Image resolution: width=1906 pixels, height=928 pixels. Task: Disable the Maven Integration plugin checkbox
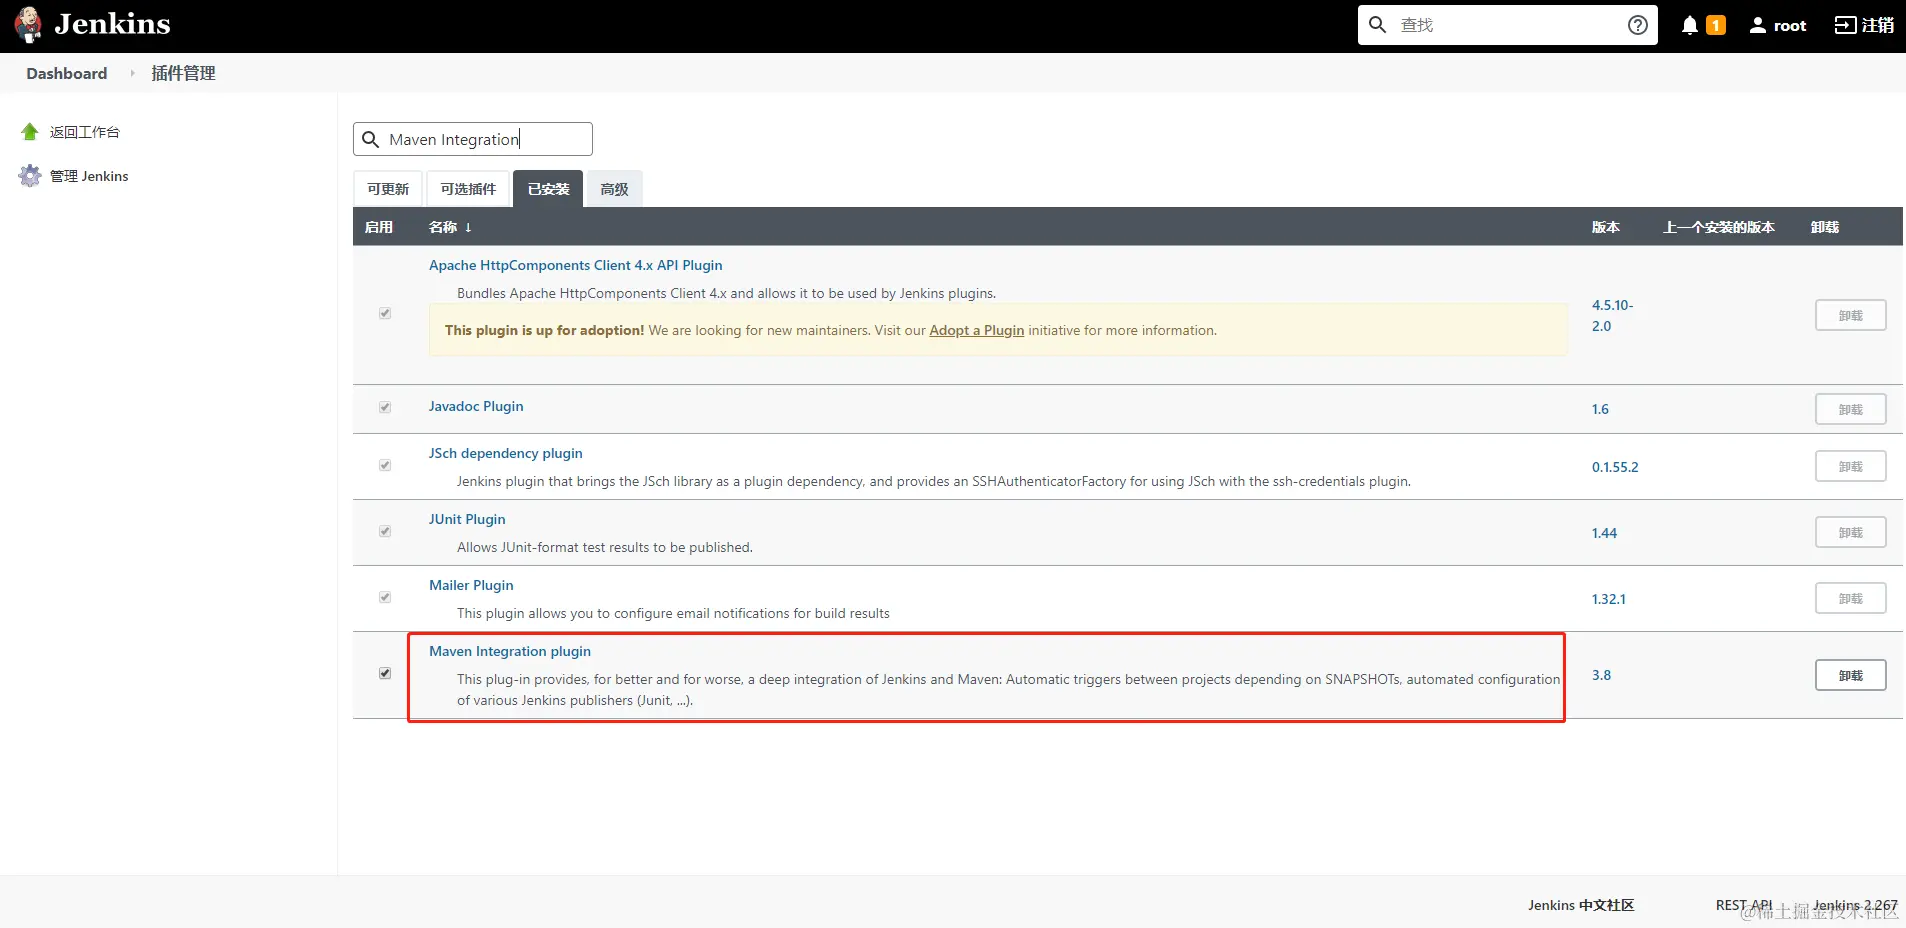(x=385, y=673)
